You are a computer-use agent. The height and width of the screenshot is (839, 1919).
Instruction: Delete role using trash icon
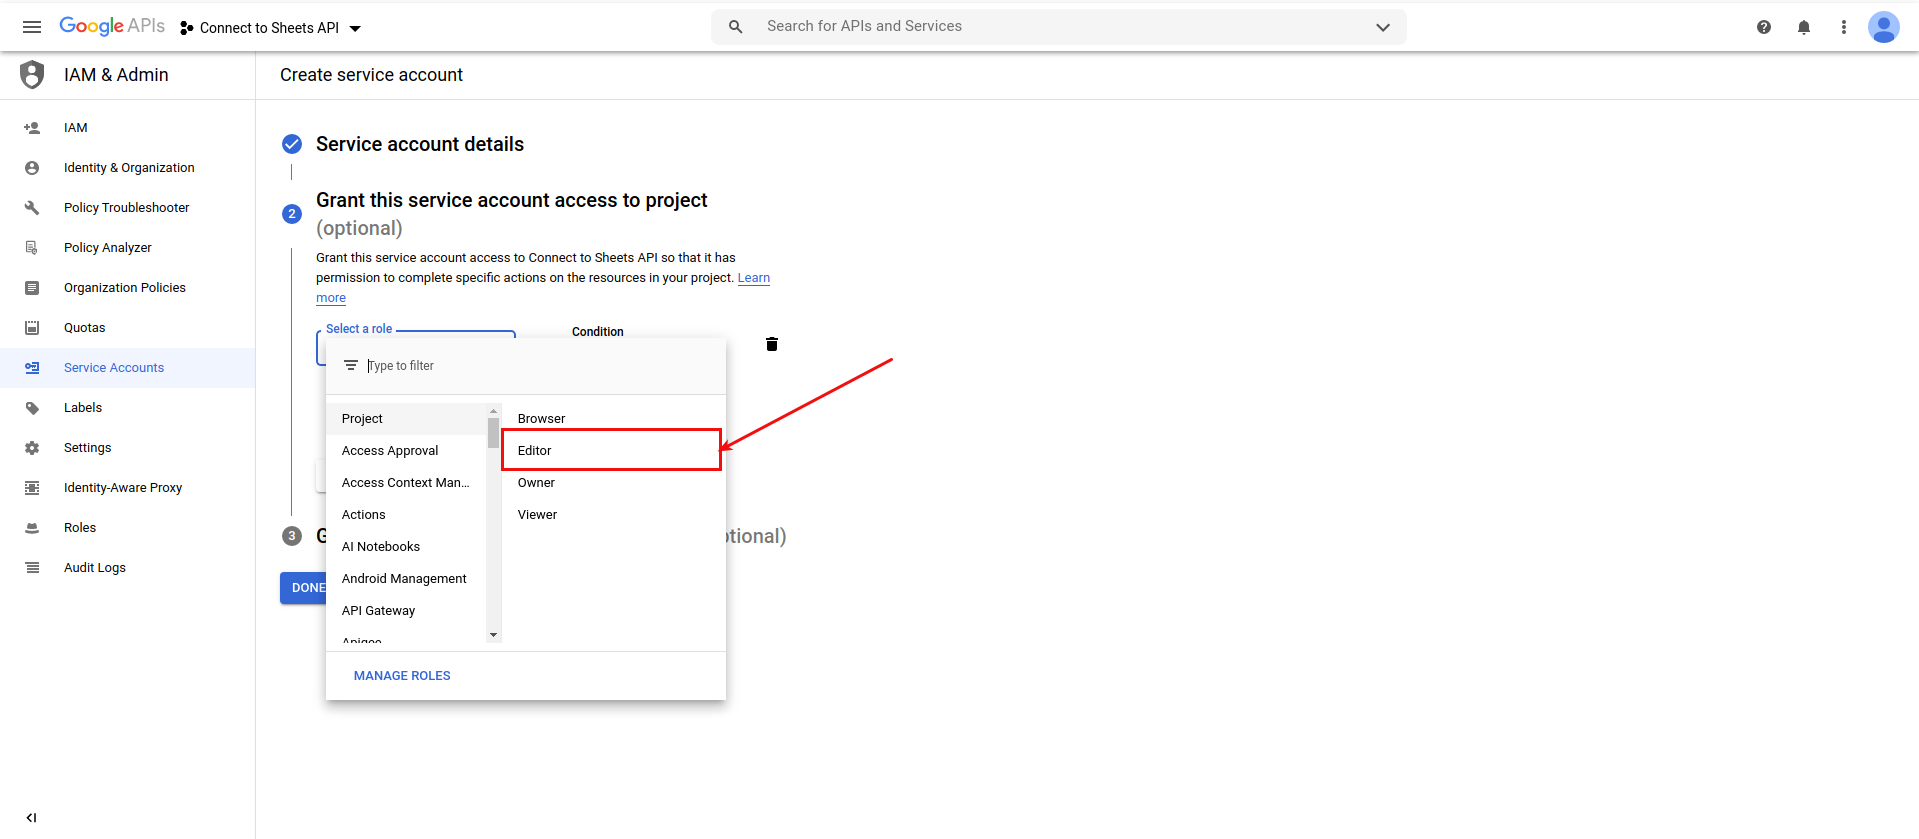(772, 344)
